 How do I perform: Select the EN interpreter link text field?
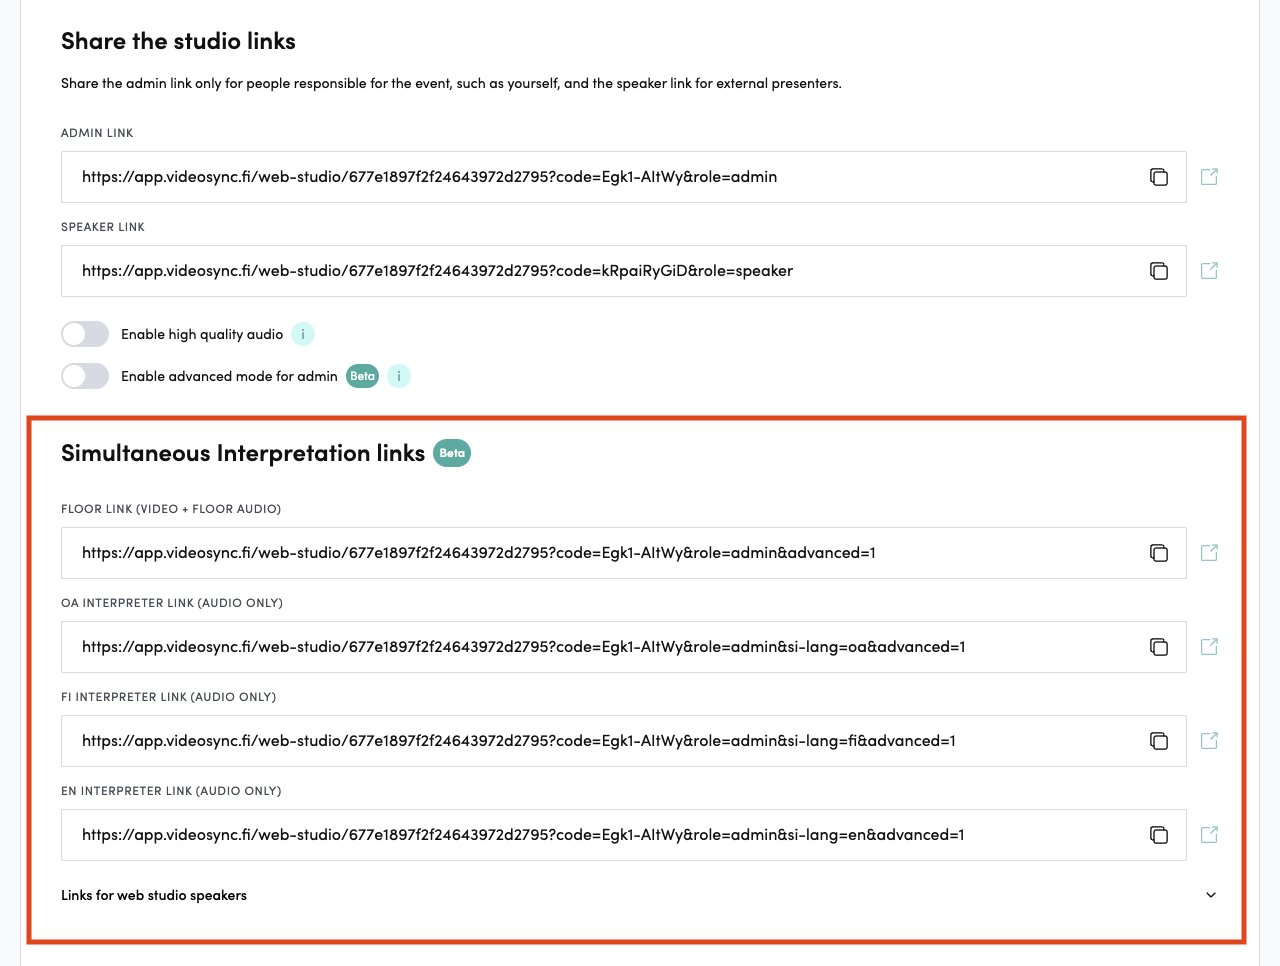pos(600,835)
